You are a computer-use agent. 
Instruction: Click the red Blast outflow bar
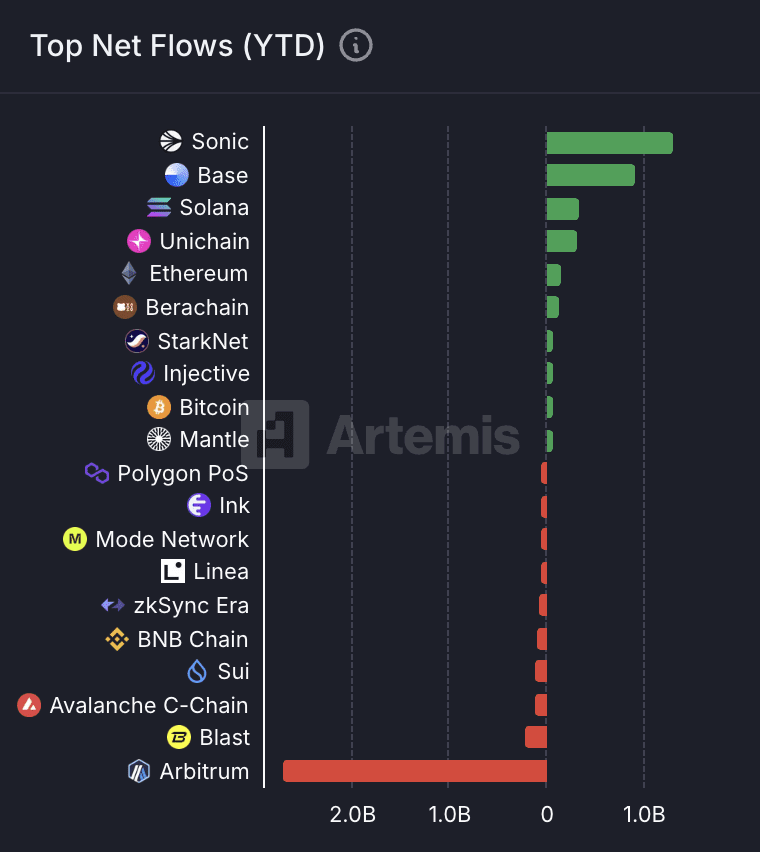coord(536,737)
